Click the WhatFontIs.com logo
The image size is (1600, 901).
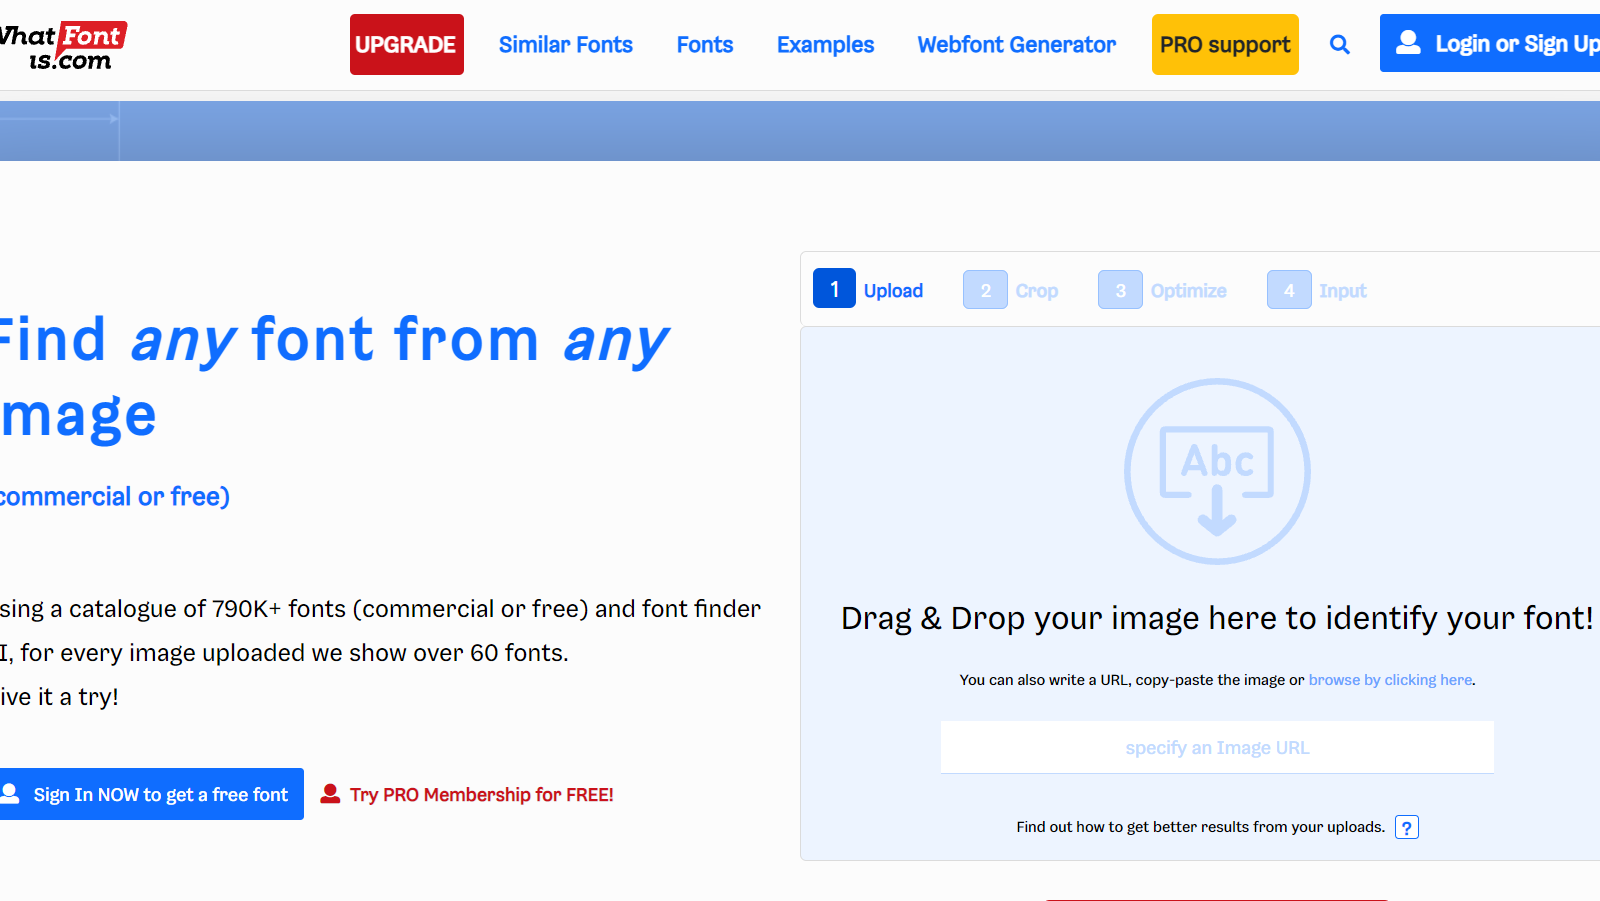64,46
